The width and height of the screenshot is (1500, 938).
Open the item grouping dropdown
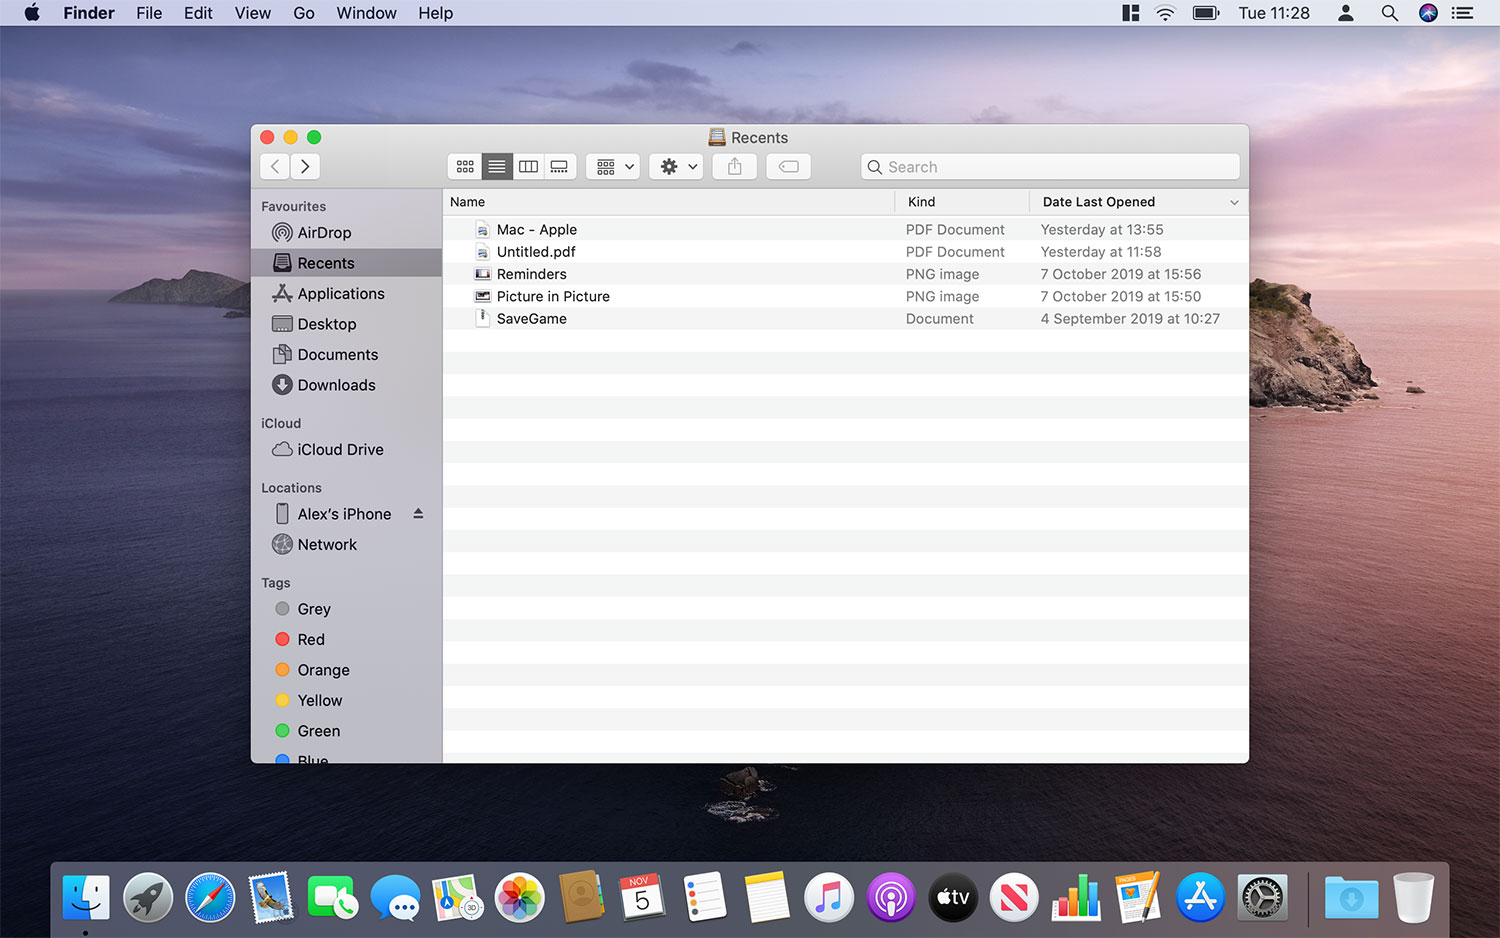tap(612, 166)
